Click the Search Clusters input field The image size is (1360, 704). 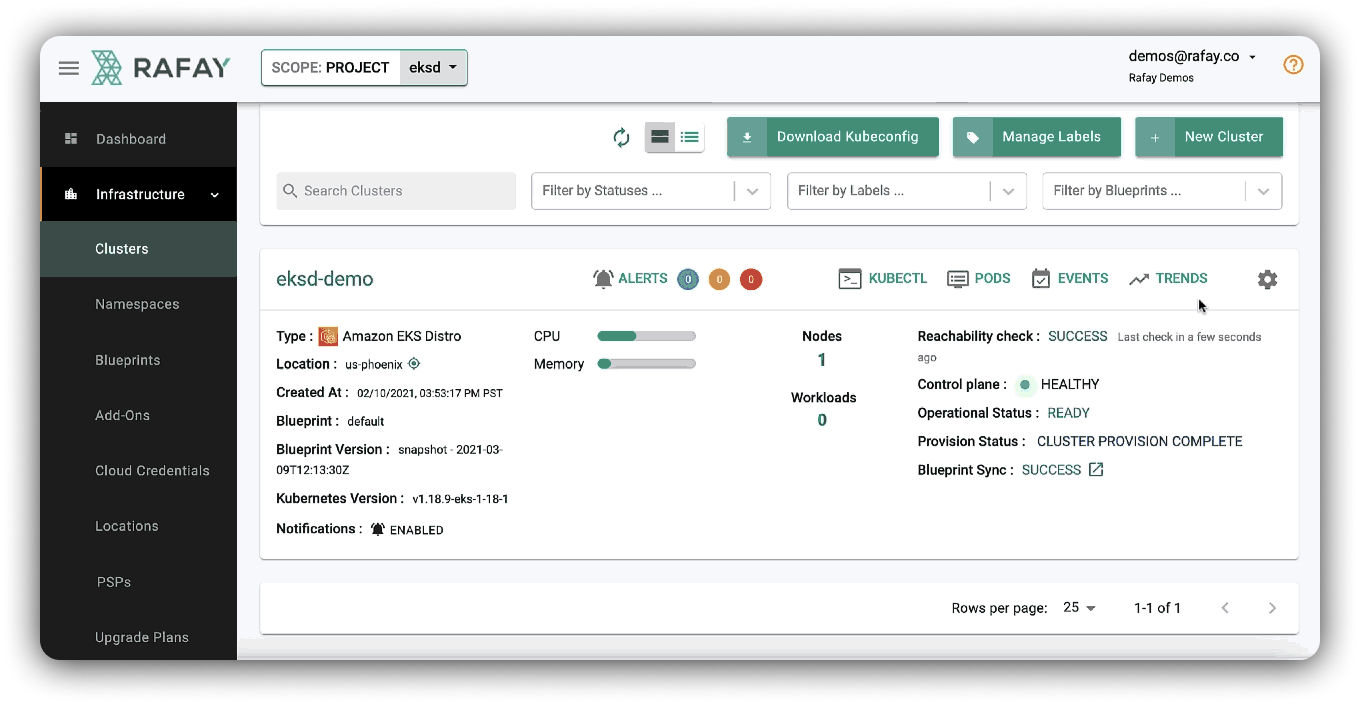397,191
